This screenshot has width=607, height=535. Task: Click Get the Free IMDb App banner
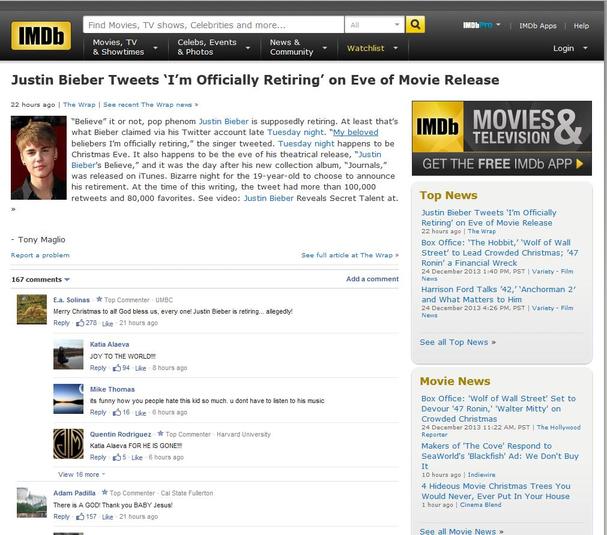(502, 138)
